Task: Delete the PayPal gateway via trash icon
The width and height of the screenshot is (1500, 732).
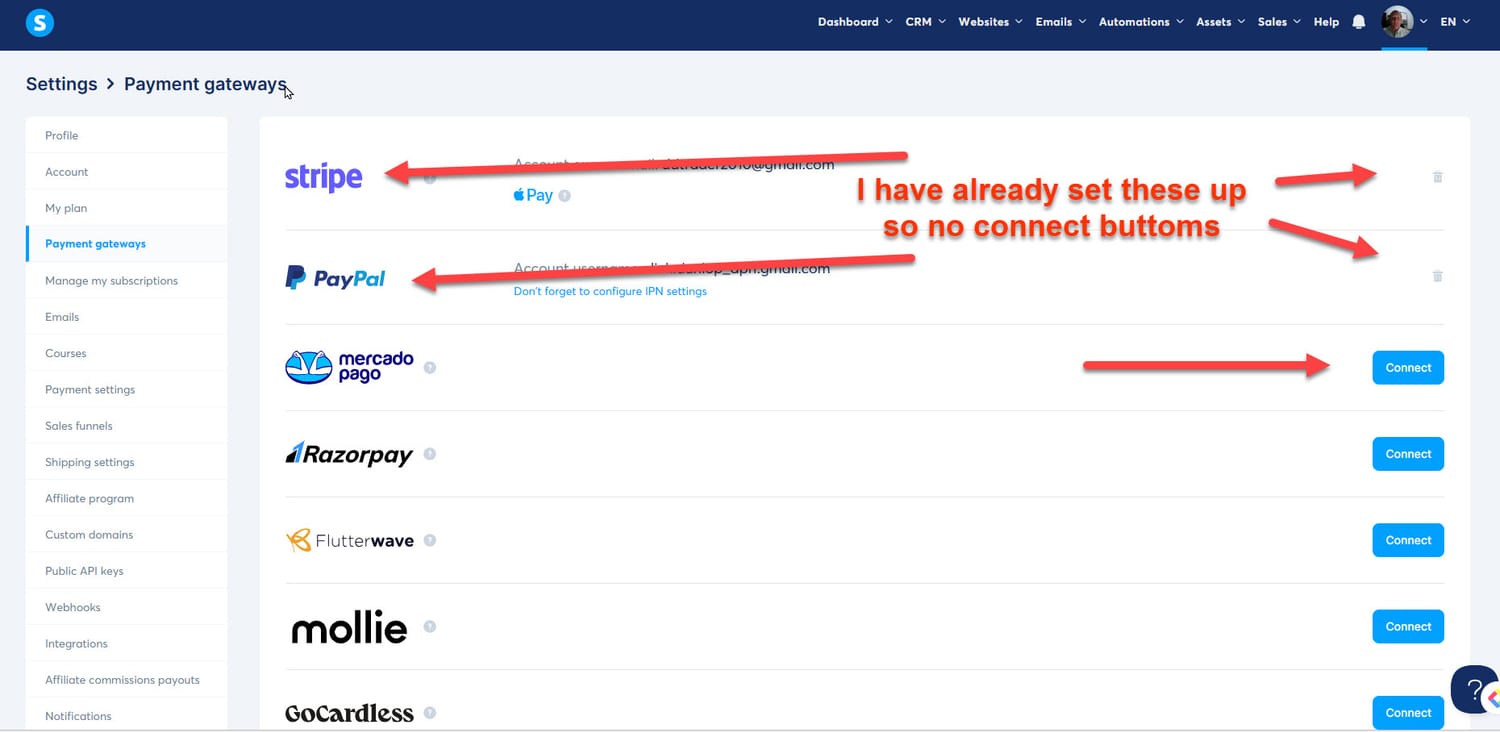Action: tap(1437, 276)
